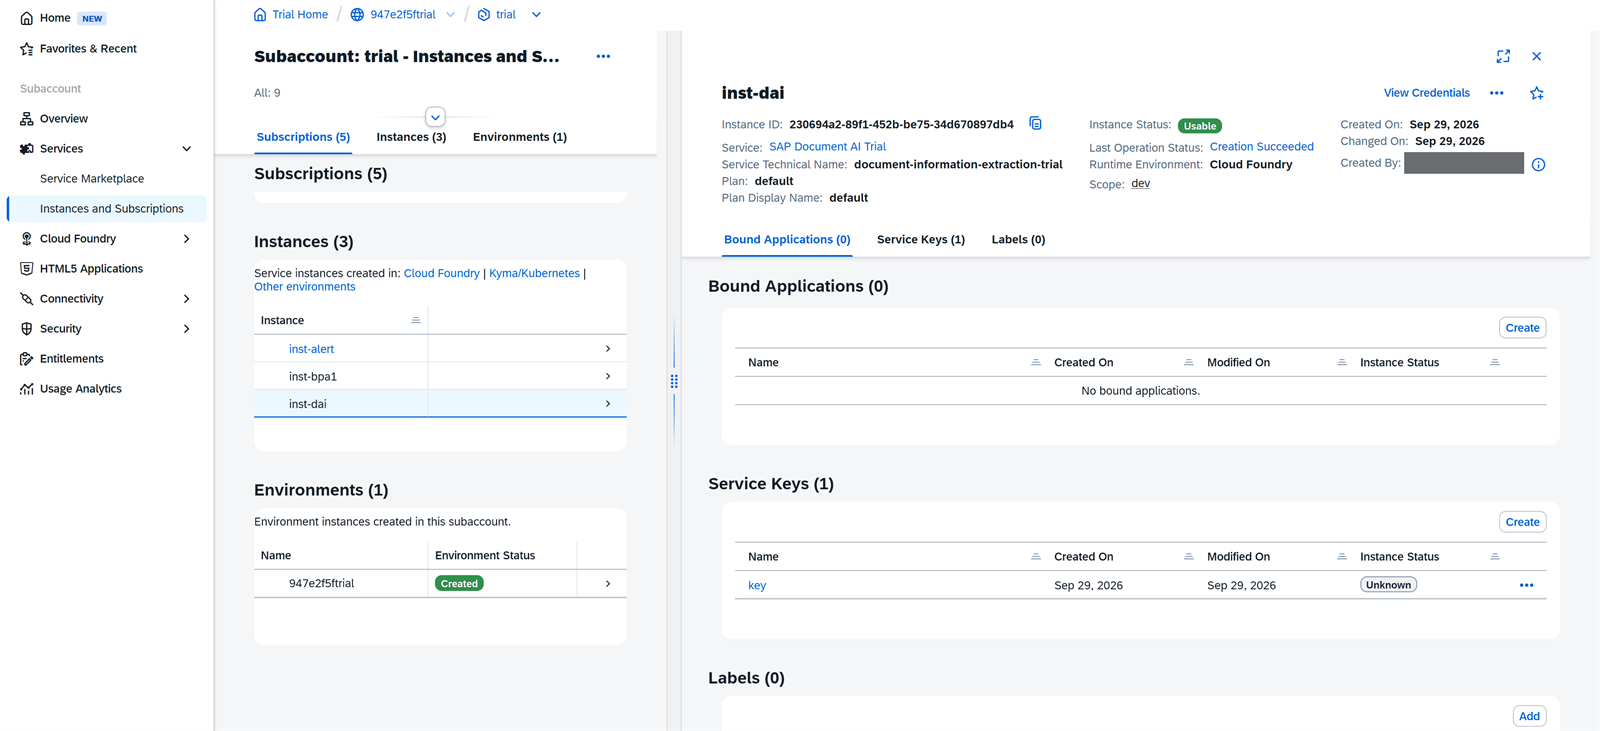This screenshot has height=731, width=1600.
Task: Sort Instance column in instances table
Action: (416, 320)
